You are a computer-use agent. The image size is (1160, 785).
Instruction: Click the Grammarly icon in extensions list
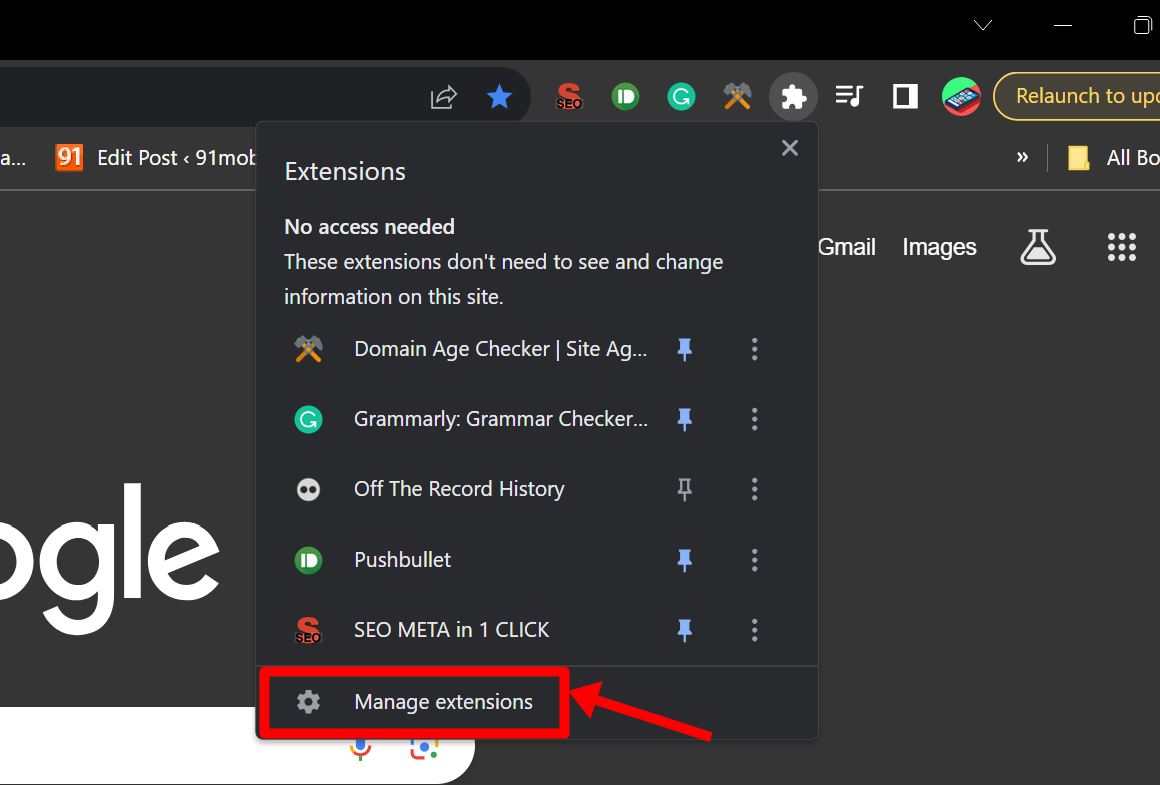pos(308,420)
